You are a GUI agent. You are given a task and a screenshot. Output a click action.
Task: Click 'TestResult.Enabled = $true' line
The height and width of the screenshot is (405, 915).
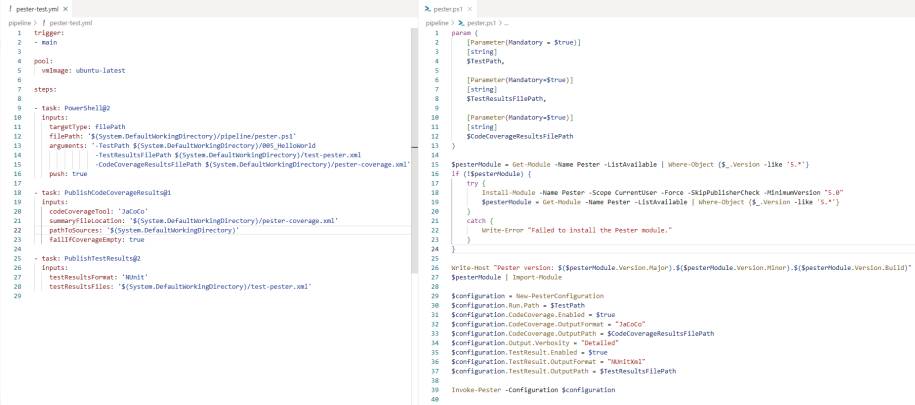point(529,352)
